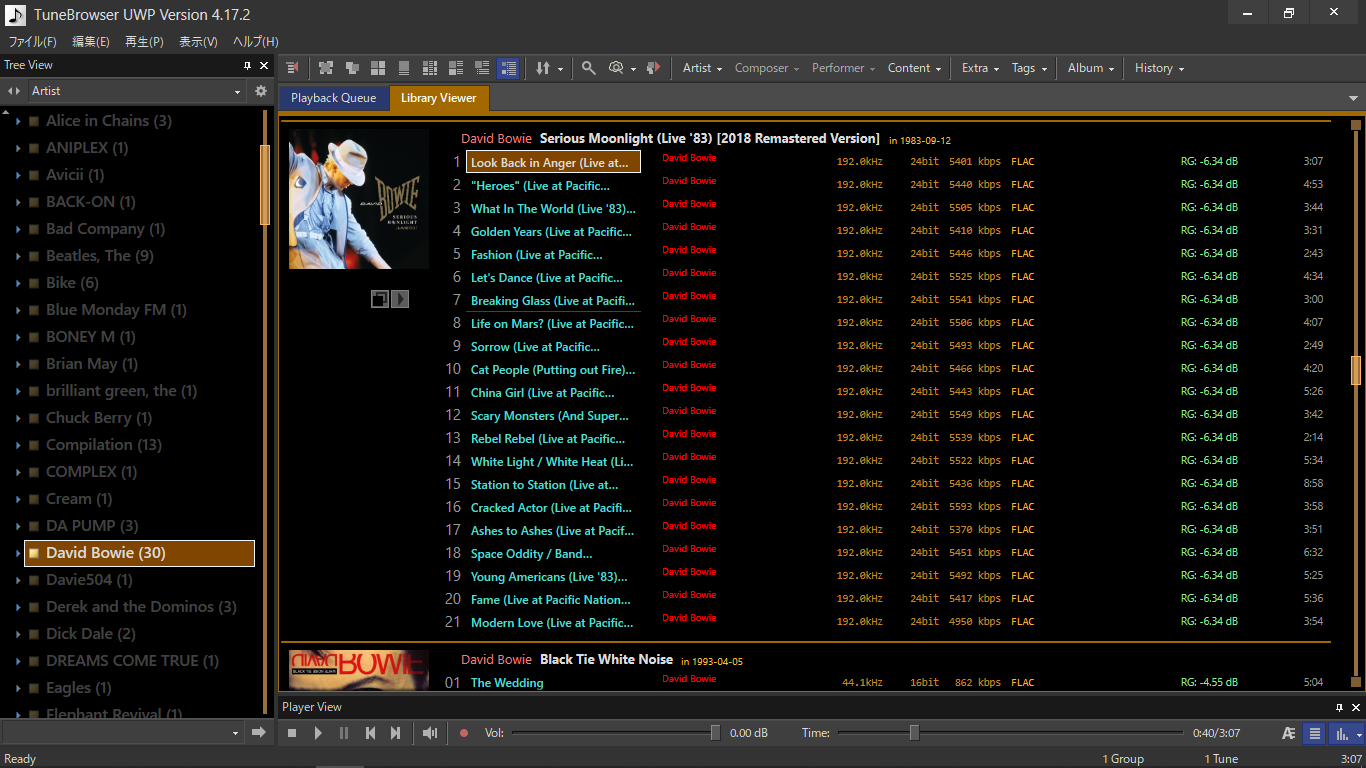Open the Album dropdown
This screenshot has height=768, width=1366.
pyautogui.click(x=1091, y=68)
